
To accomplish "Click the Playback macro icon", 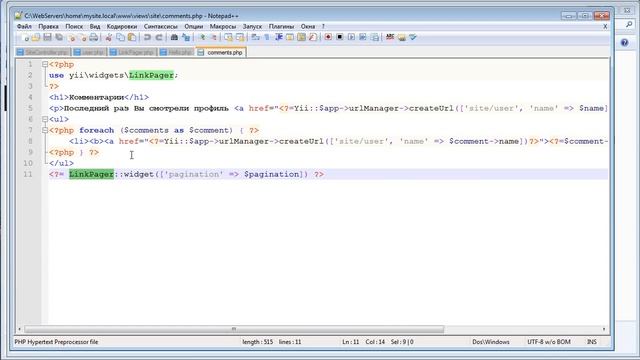I will tap(351, 38).
